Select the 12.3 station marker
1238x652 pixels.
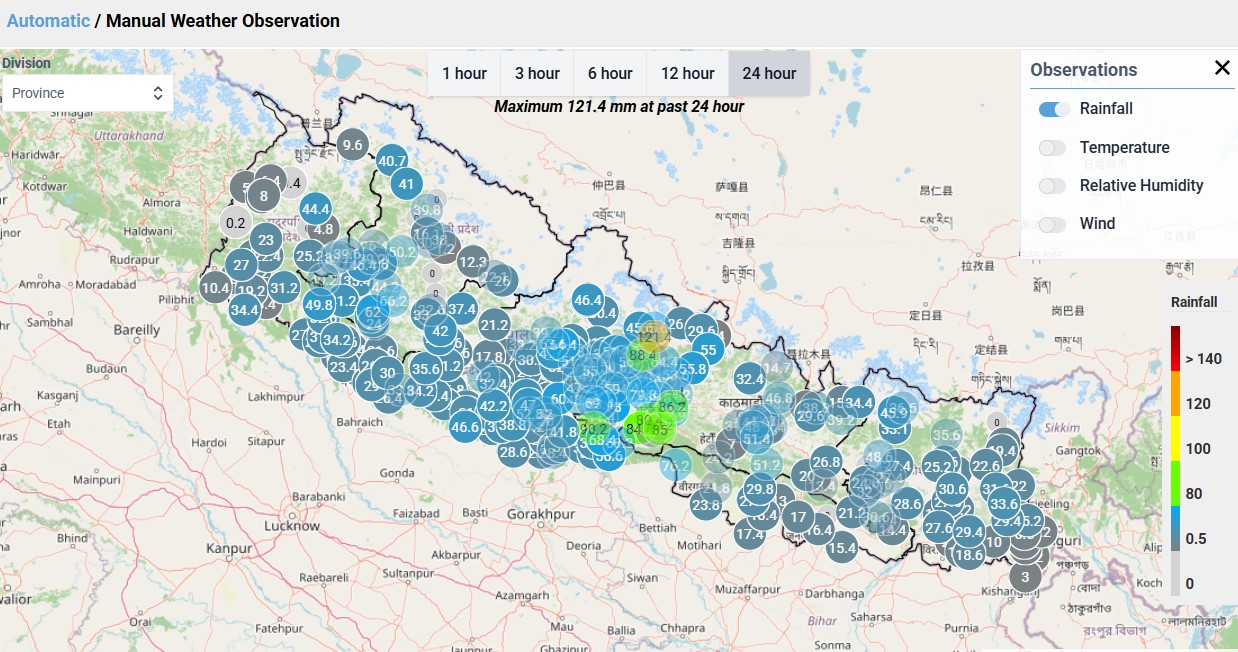(x=473, y=263)
